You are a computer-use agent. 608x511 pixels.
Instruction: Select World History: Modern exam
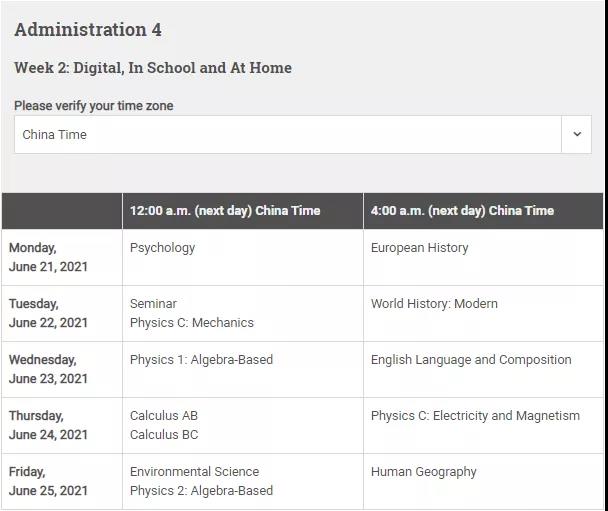pyautogui.click(x=434, y=304)
